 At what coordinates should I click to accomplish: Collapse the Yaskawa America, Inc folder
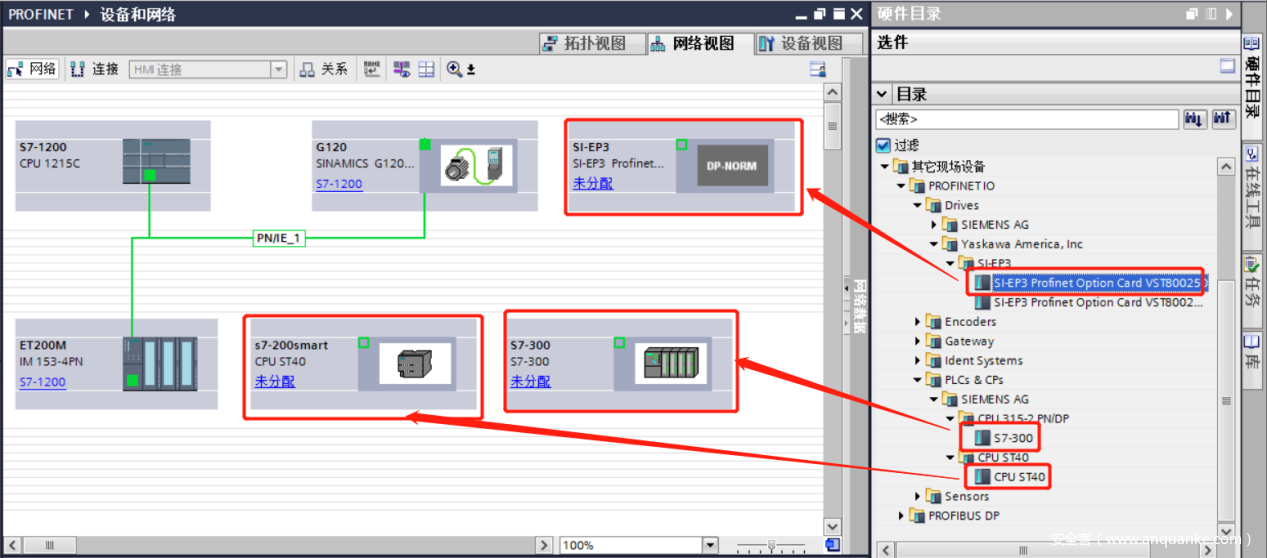[x=934, y=245]
